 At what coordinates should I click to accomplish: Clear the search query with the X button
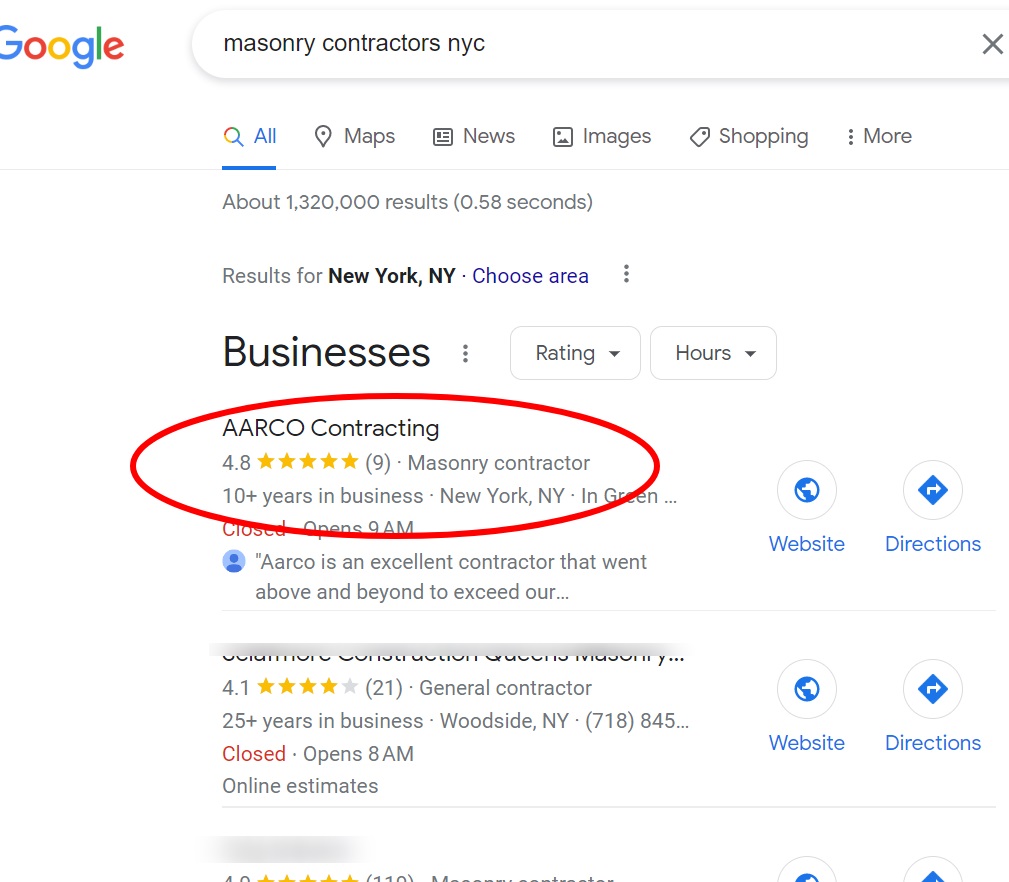[992, 44]
